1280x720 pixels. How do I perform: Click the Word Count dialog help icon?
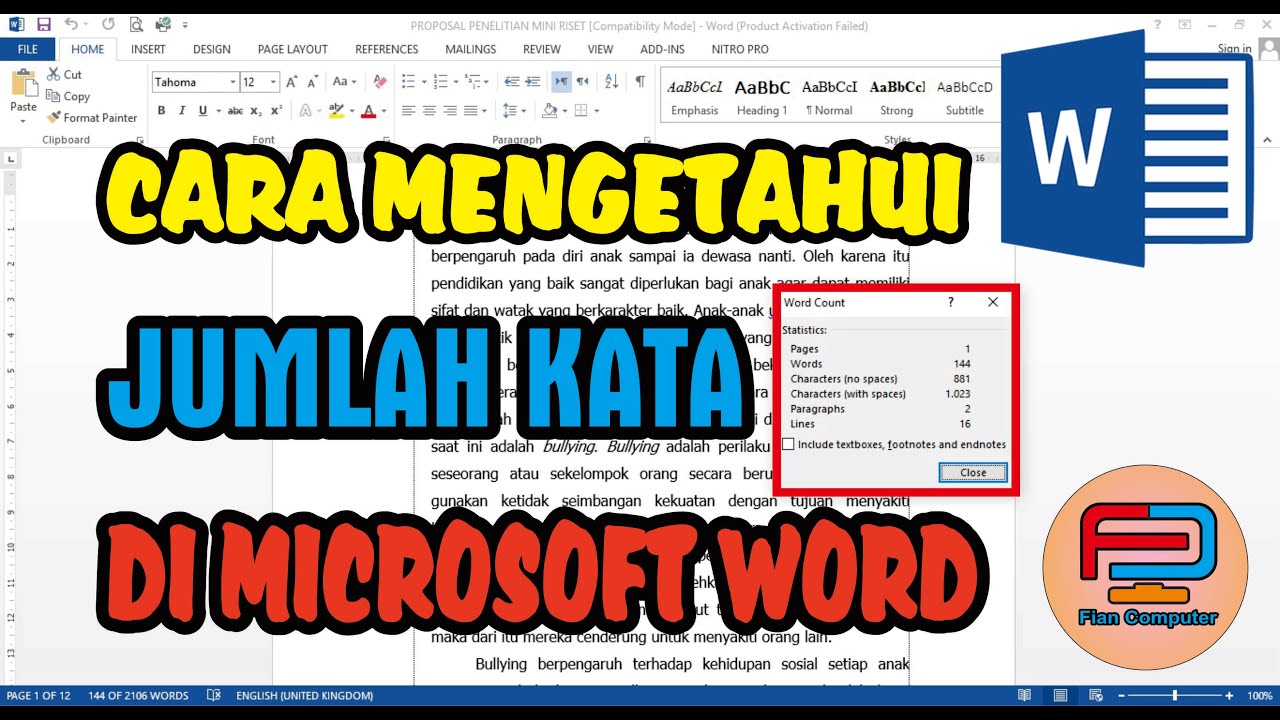tap(951, 302)
